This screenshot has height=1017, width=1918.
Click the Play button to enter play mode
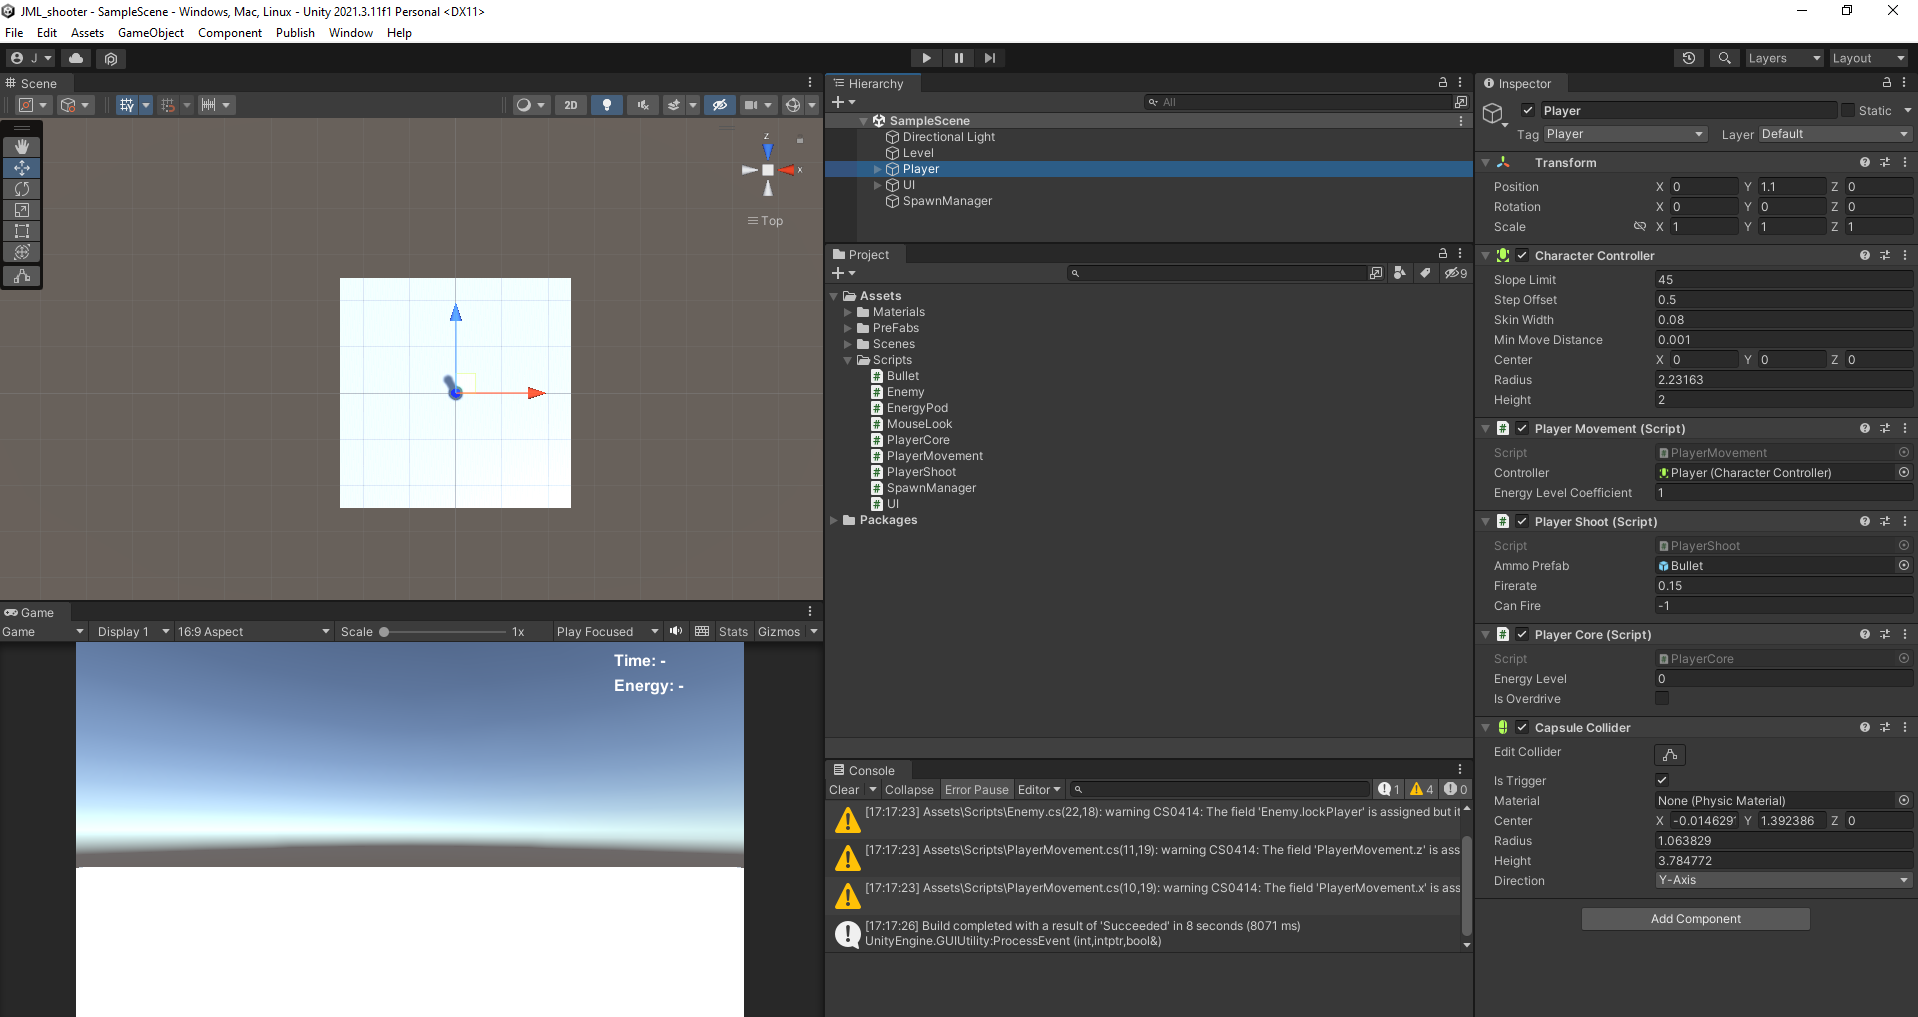926,57
